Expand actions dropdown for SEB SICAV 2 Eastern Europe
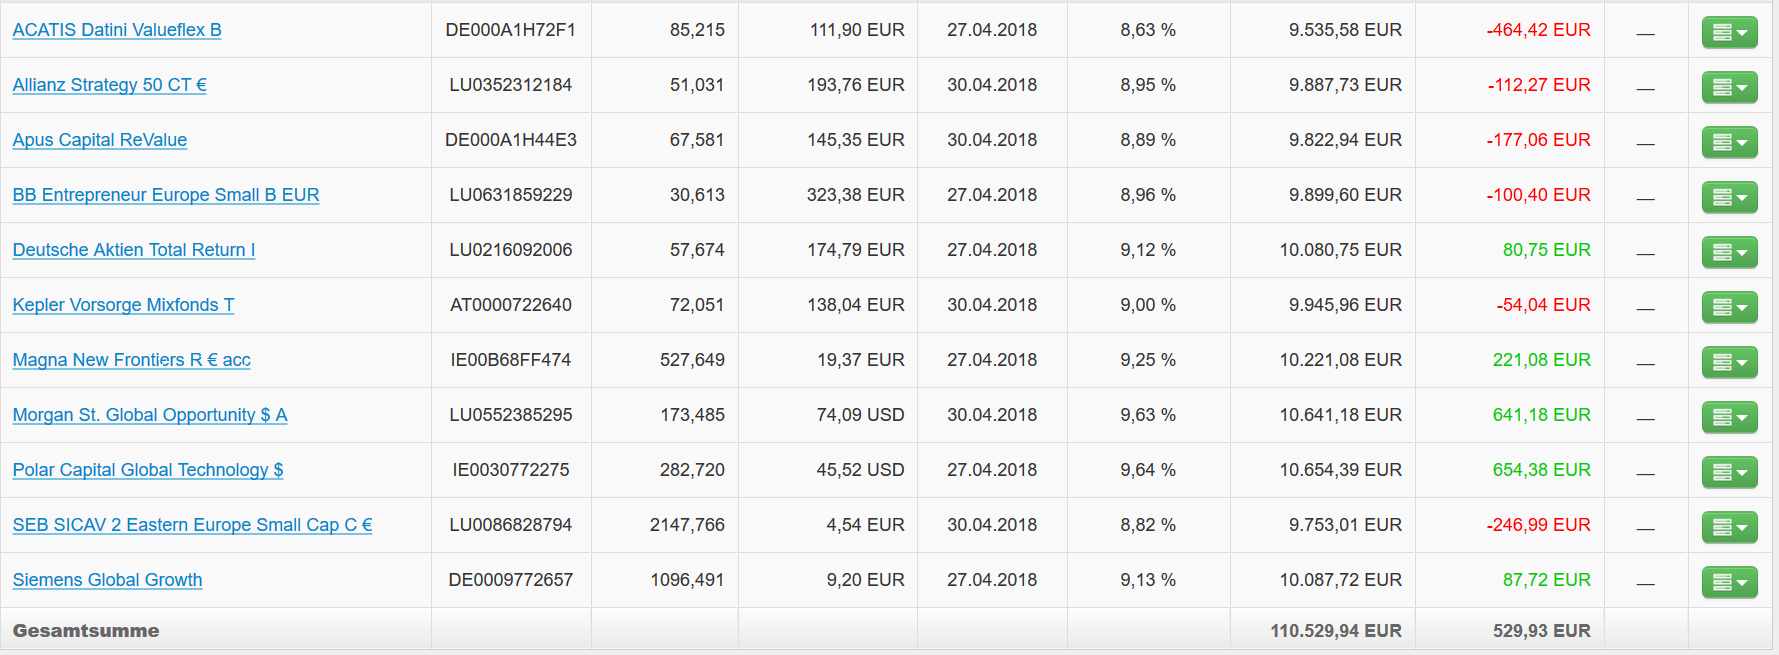This screenshot has height=655, width=1779. (1729, 527)
